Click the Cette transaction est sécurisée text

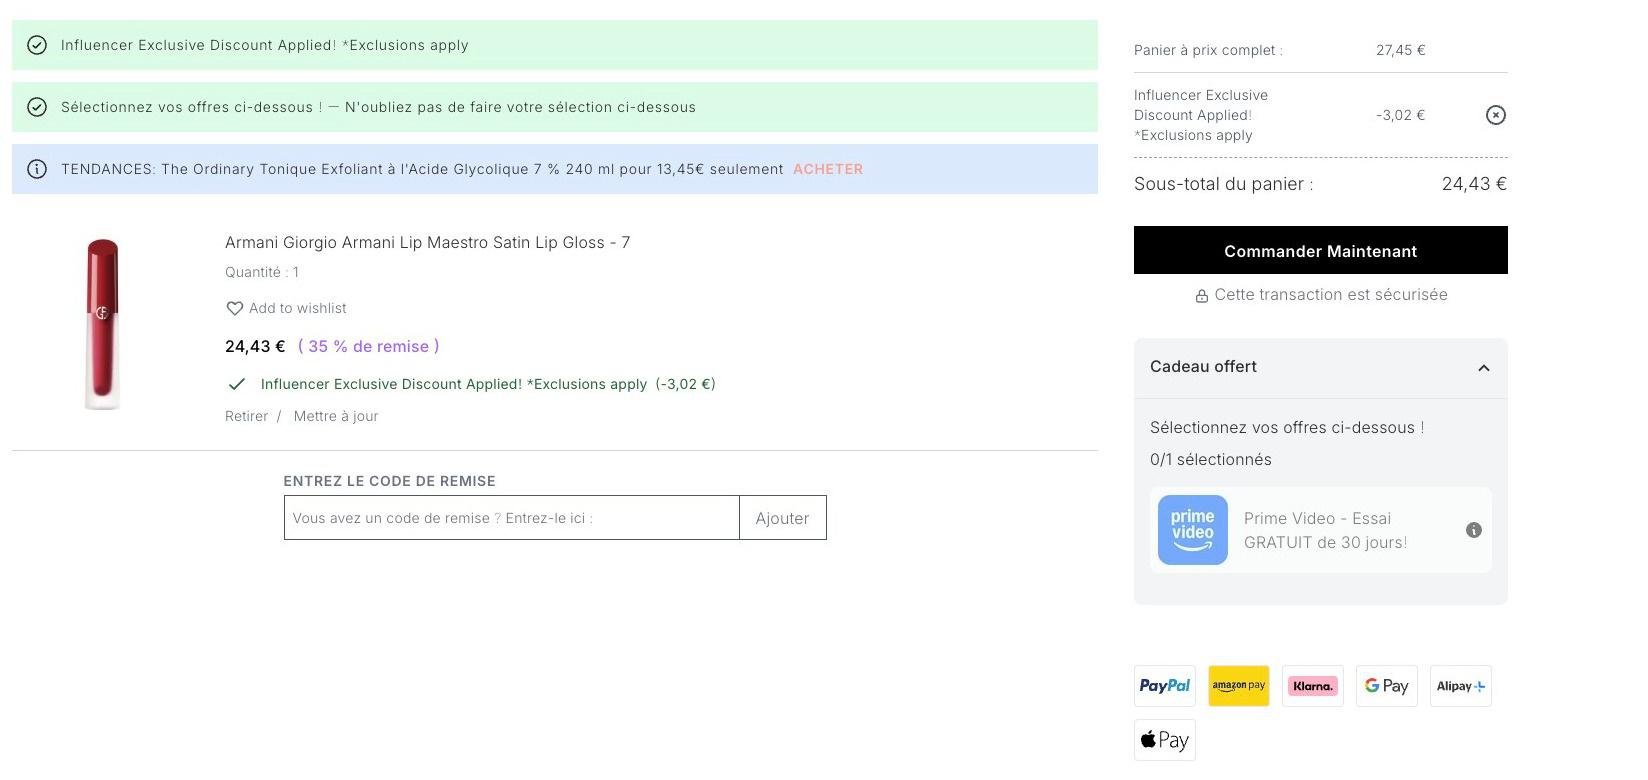pos(1331,295)
